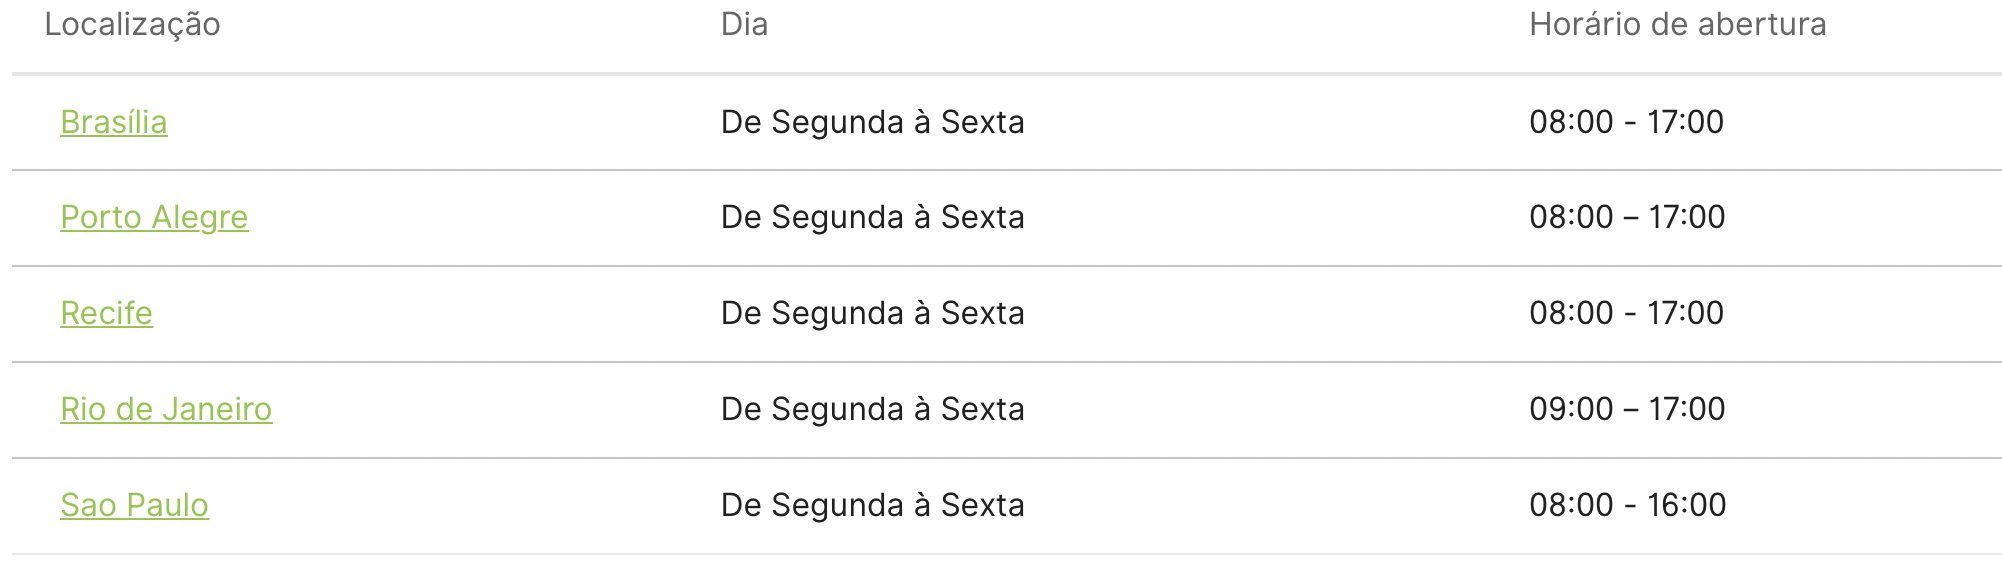Click De Segunda à Sexta in Rio row

pos(873,409)
